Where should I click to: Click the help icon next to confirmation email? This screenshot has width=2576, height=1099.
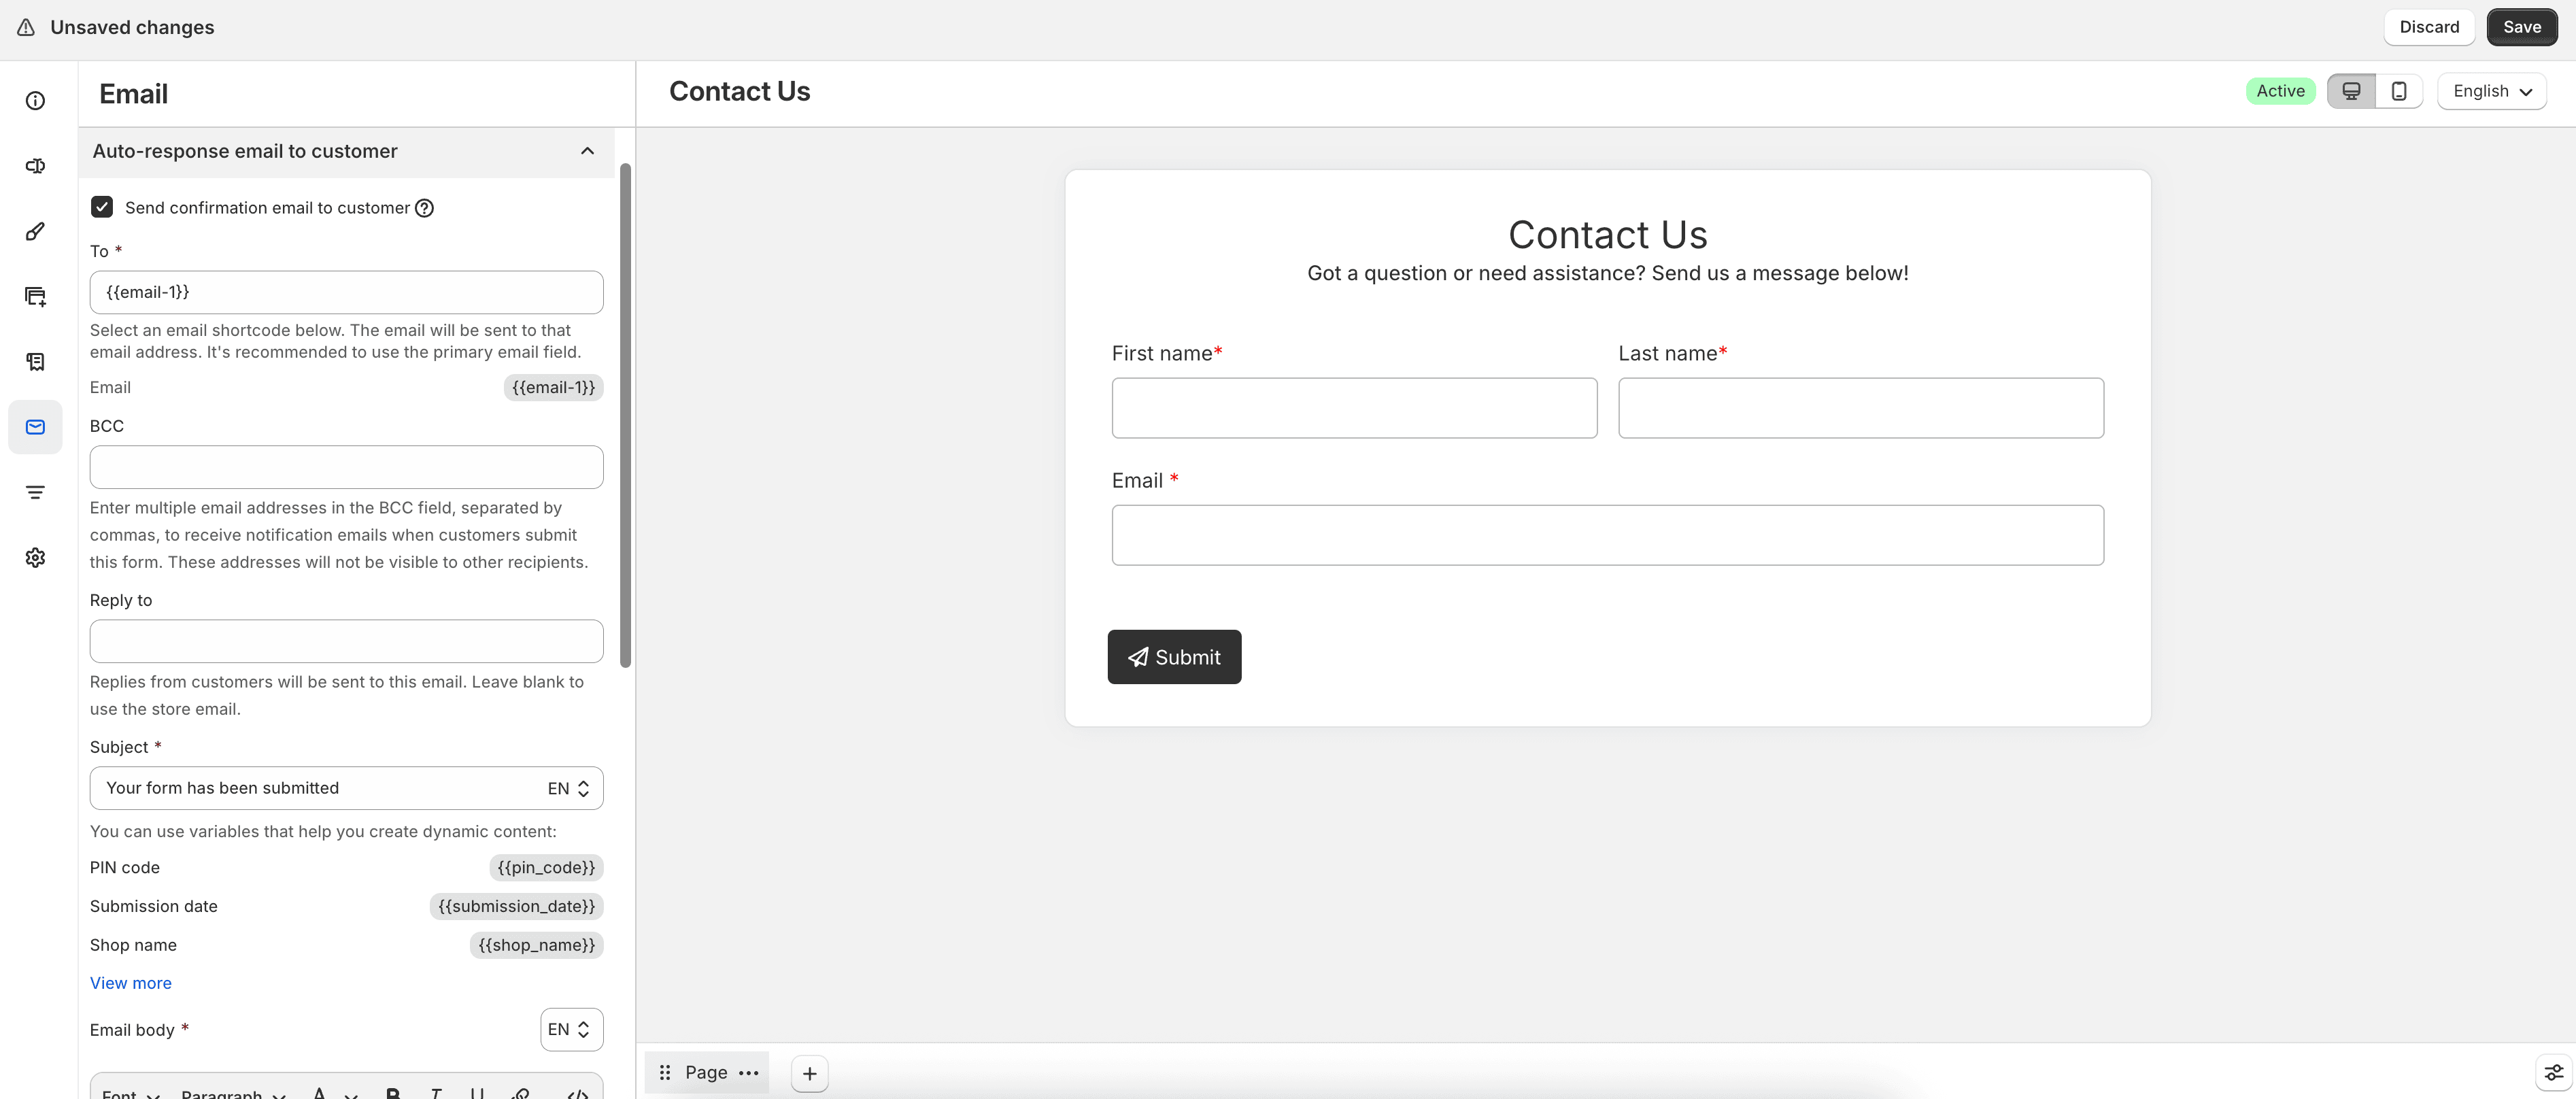(424, 208)
